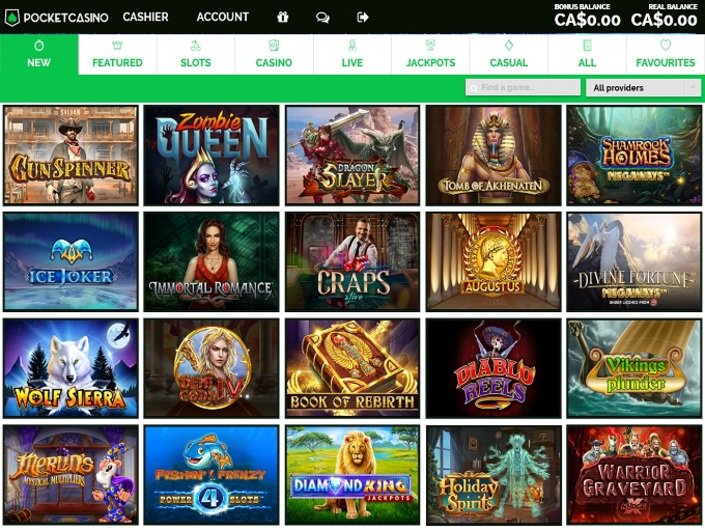Open the Cashier menu
Screen dimensions: 705x530
tap(145, 17)
